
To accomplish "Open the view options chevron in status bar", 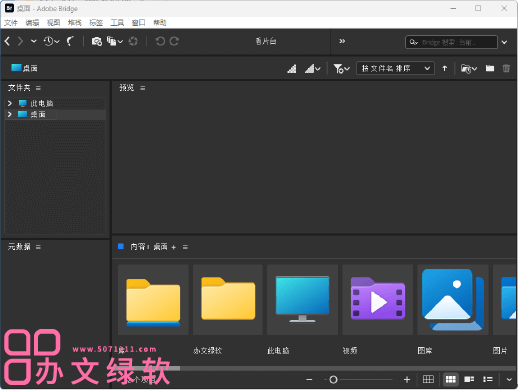I will (x=509, y=379).
